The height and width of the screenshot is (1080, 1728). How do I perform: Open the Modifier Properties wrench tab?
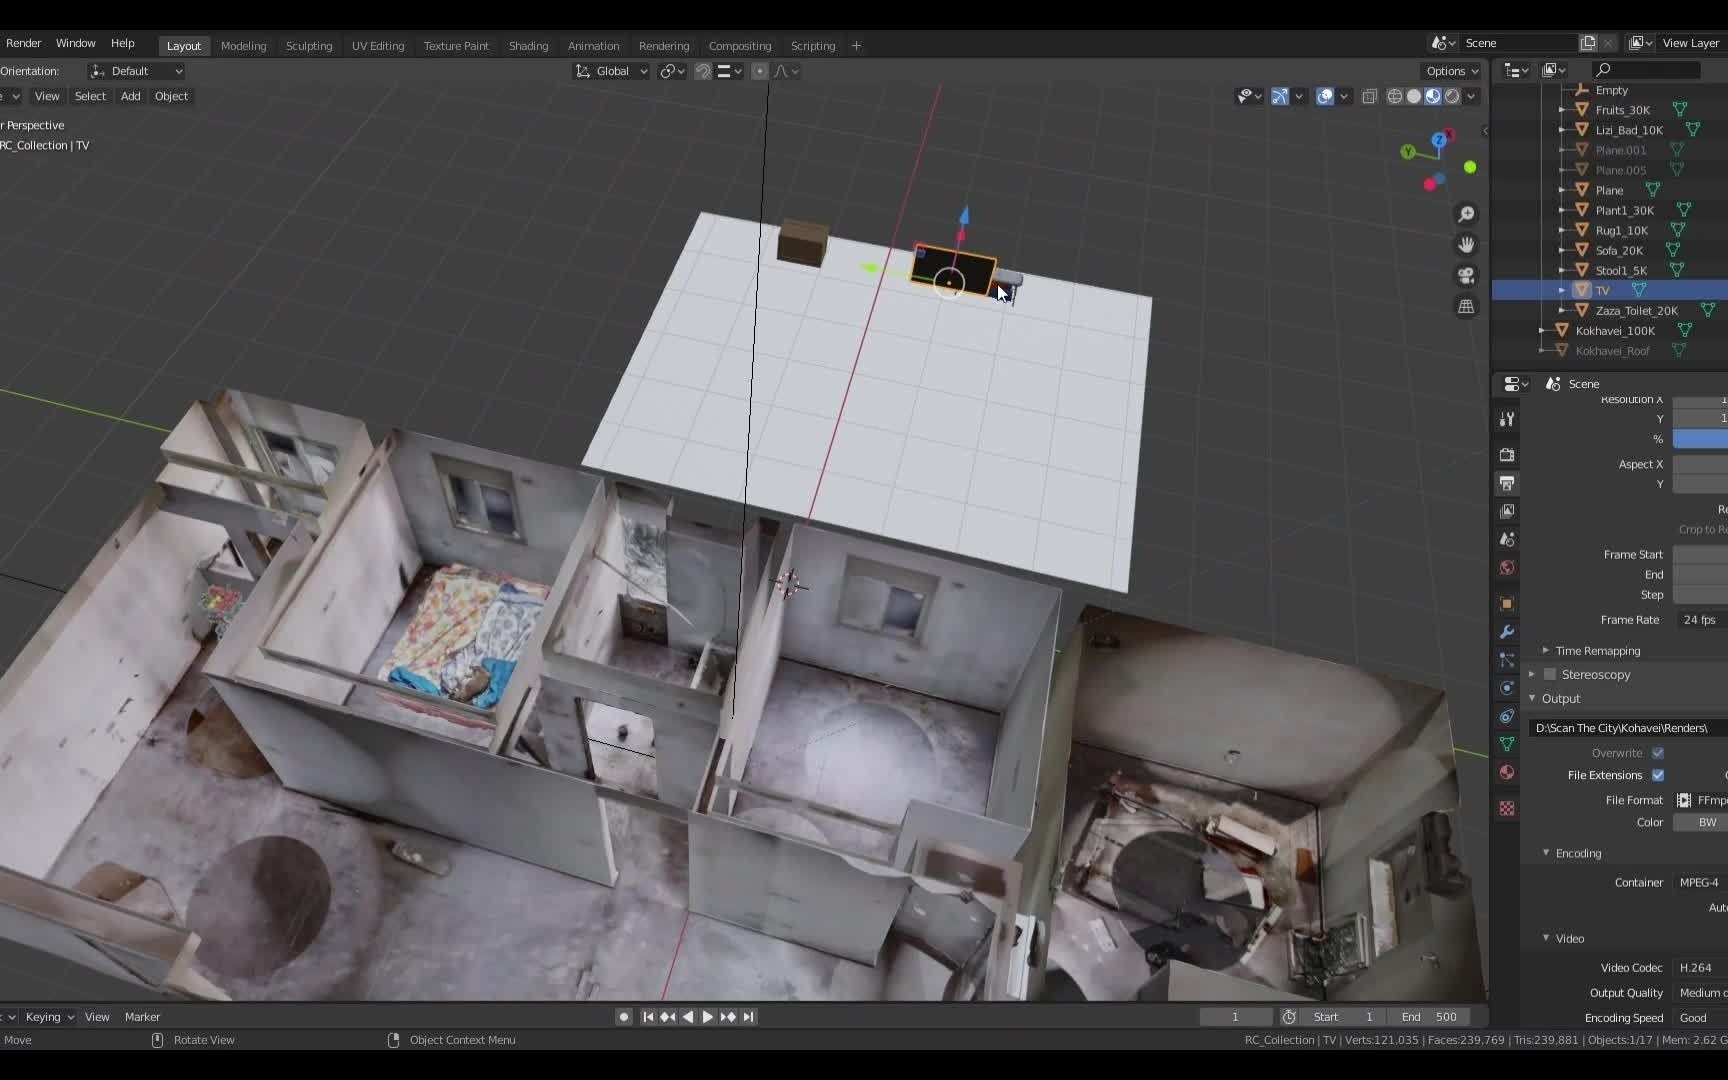[1507, 631]
